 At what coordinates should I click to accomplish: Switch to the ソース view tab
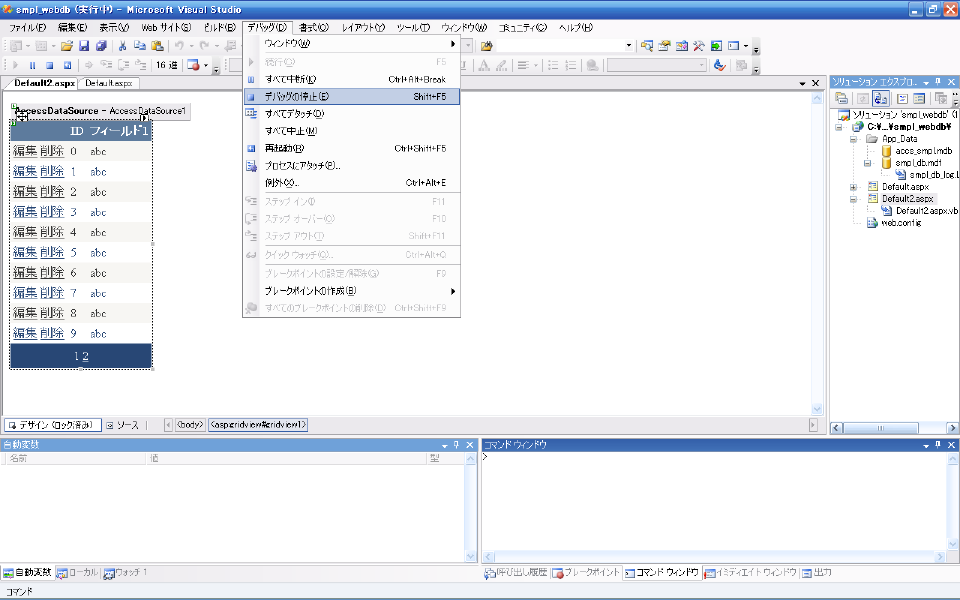click(x=123, y=425)
